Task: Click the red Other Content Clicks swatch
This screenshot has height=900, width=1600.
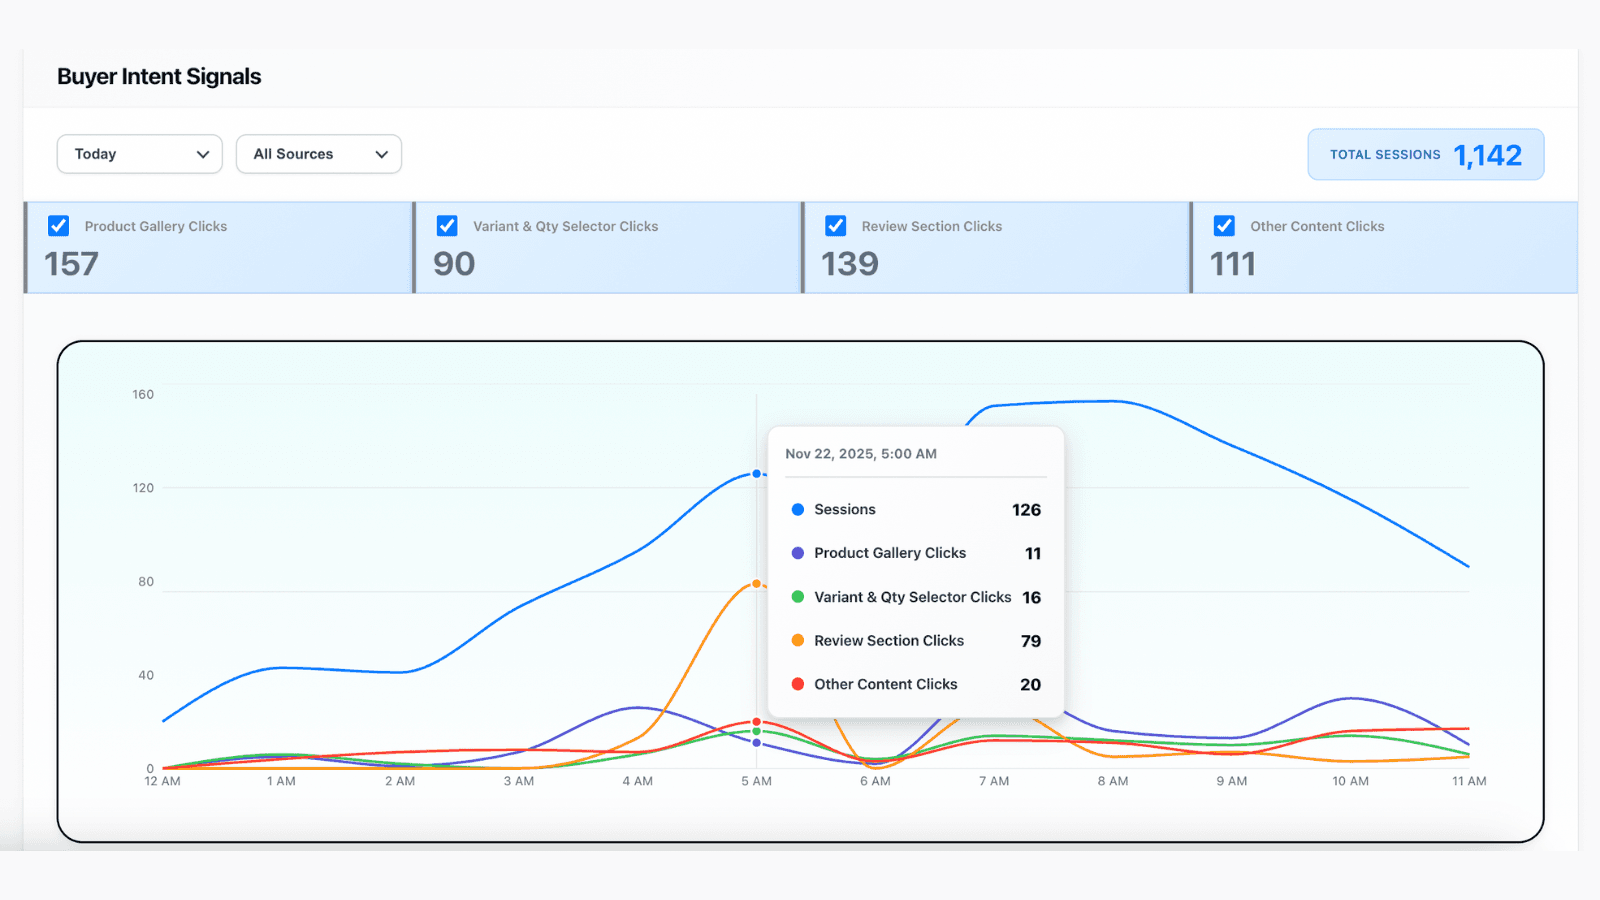Action: [797, 684]
